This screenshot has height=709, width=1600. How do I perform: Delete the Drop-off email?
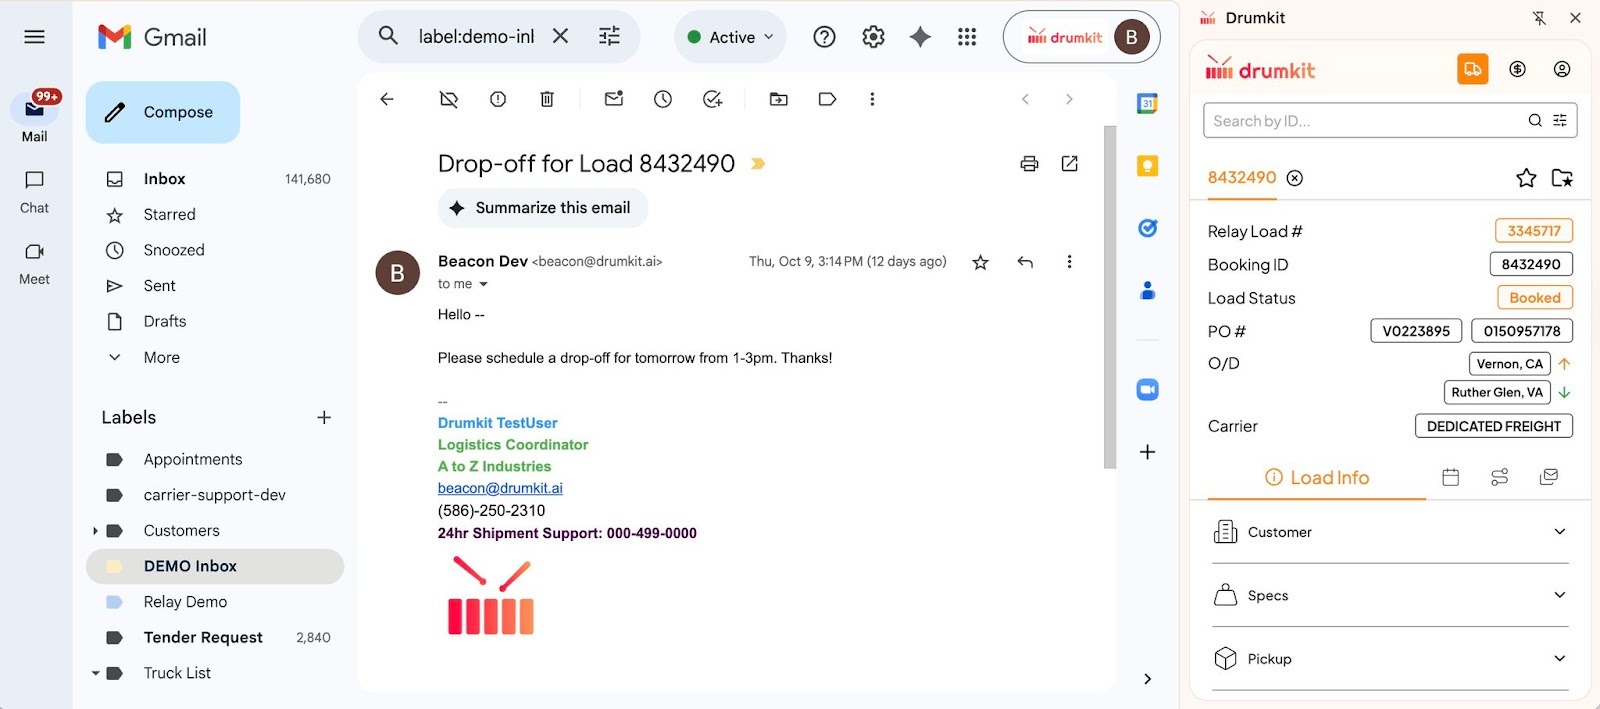pyautogui.click(x=547, y=99)
